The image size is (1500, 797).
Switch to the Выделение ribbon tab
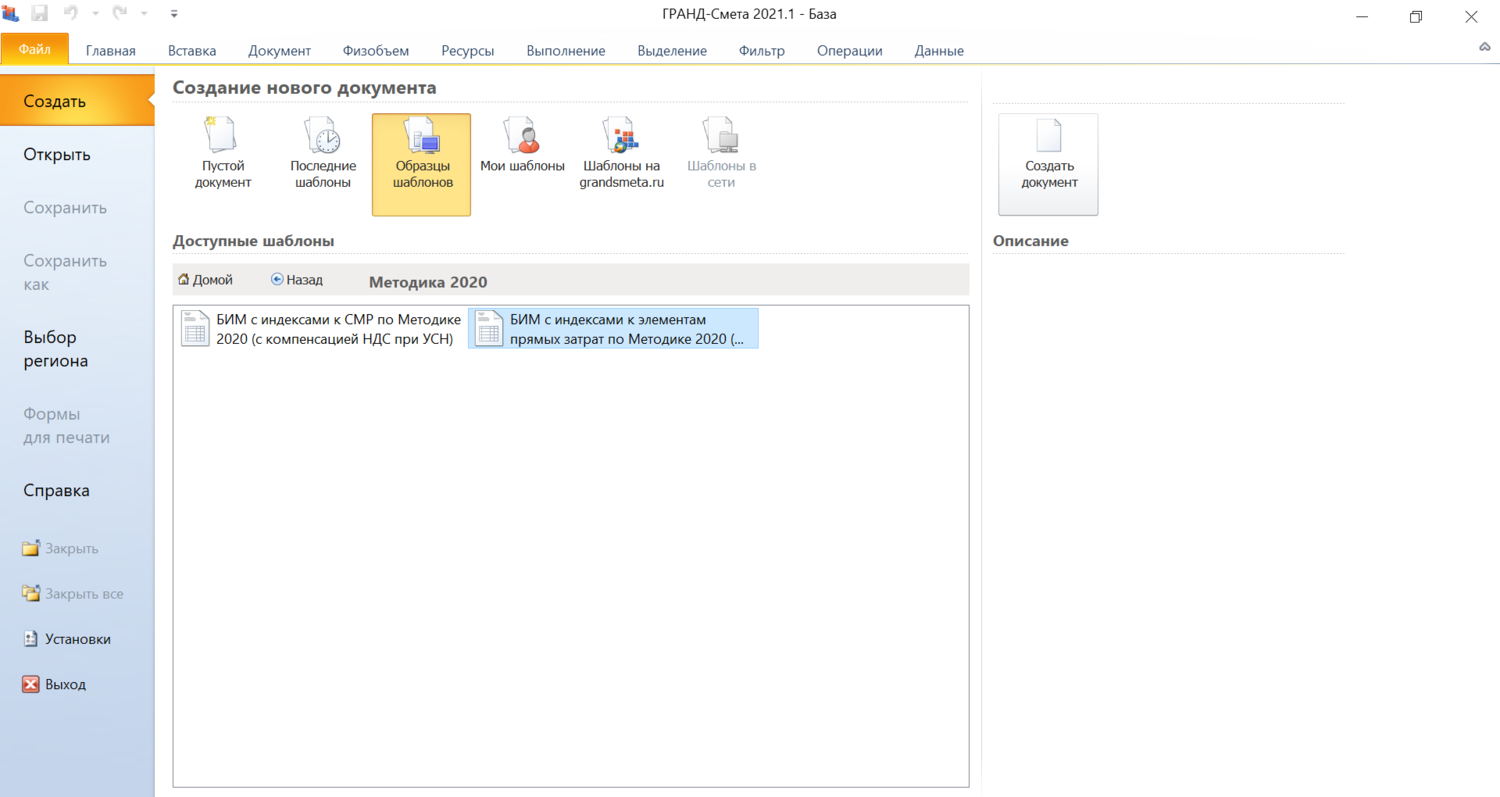click(x=672, y=51)
